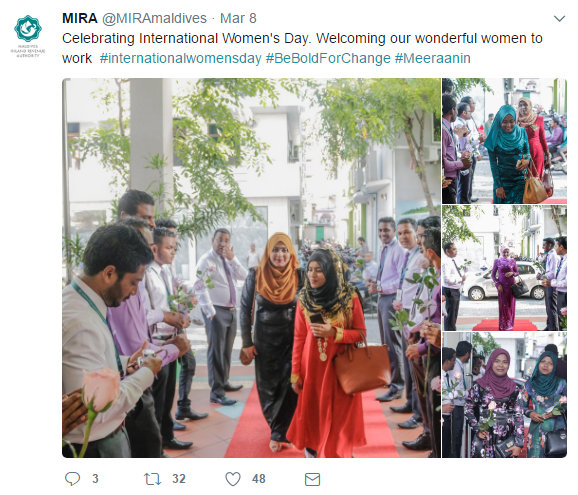Send tweet via direct message envelope
578x495 pixels.
[x=313, y=479]
